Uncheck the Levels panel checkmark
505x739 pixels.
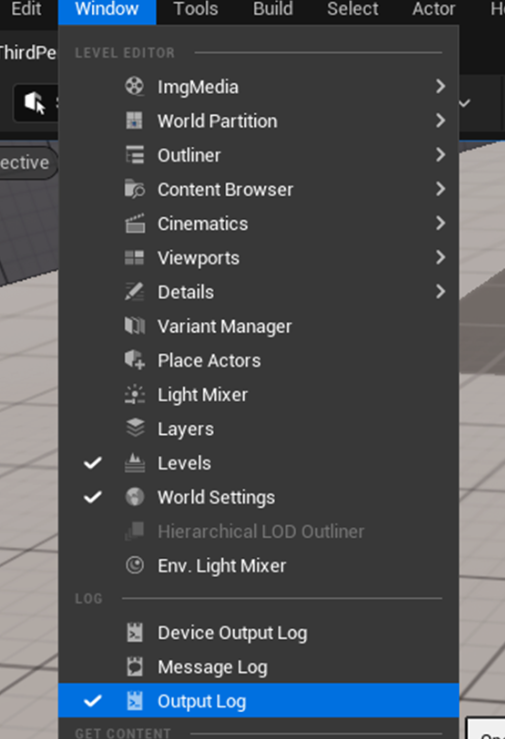[x=93, y=463]
